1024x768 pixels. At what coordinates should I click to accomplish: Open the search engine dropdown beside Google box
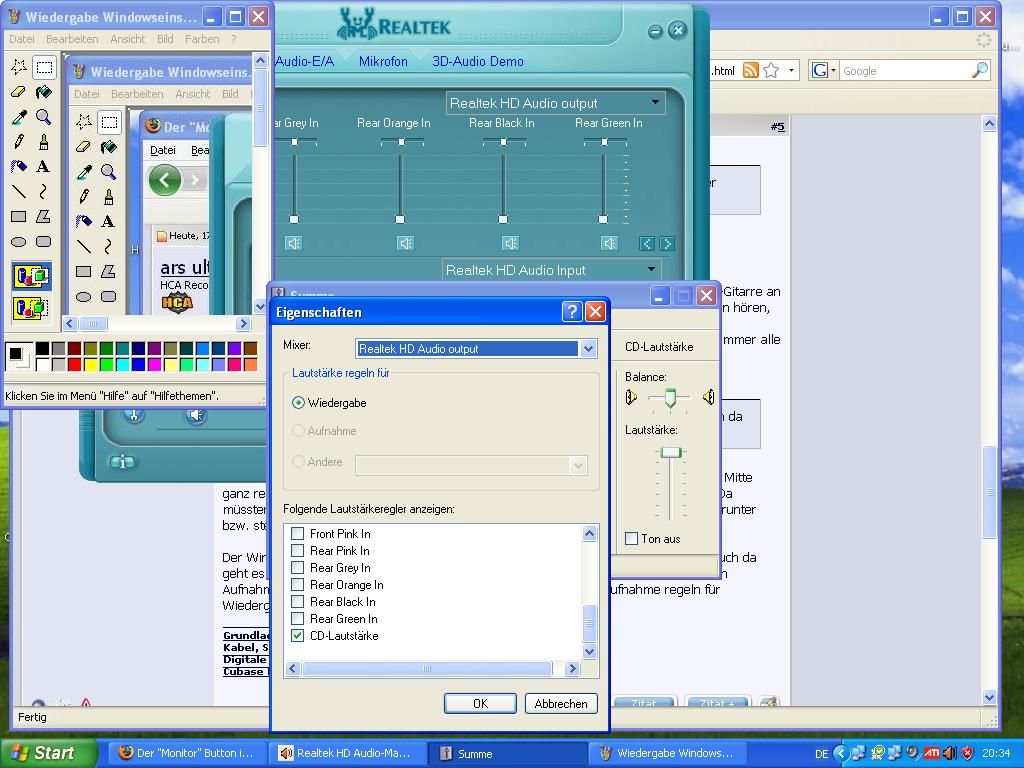coord(833,70)
